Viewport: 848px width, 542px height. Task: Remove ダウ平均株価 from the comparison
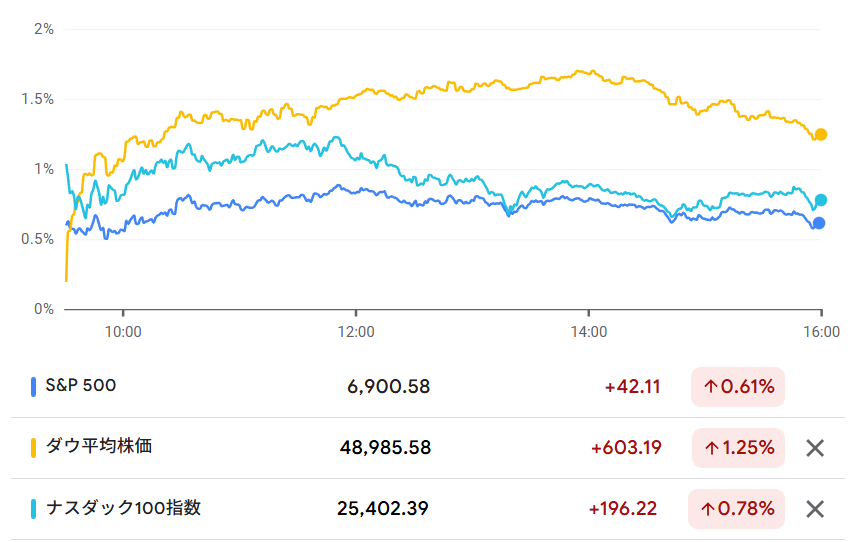tap(815, 448)
